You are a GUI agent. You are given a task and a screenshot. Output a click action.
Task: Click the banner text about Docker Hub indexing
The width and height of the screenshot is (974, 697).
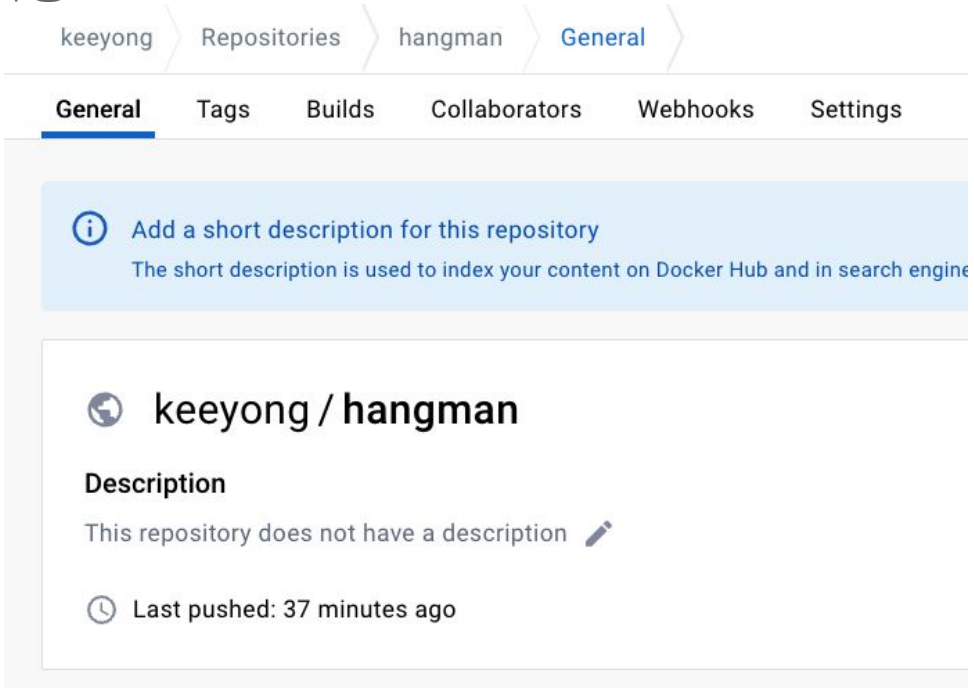point(550,270)
